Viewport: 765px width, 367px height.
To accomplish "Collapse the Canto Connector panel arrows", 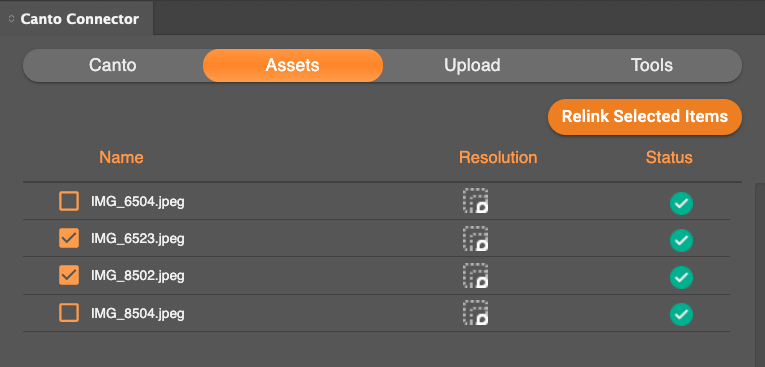I will coord(11,19).
